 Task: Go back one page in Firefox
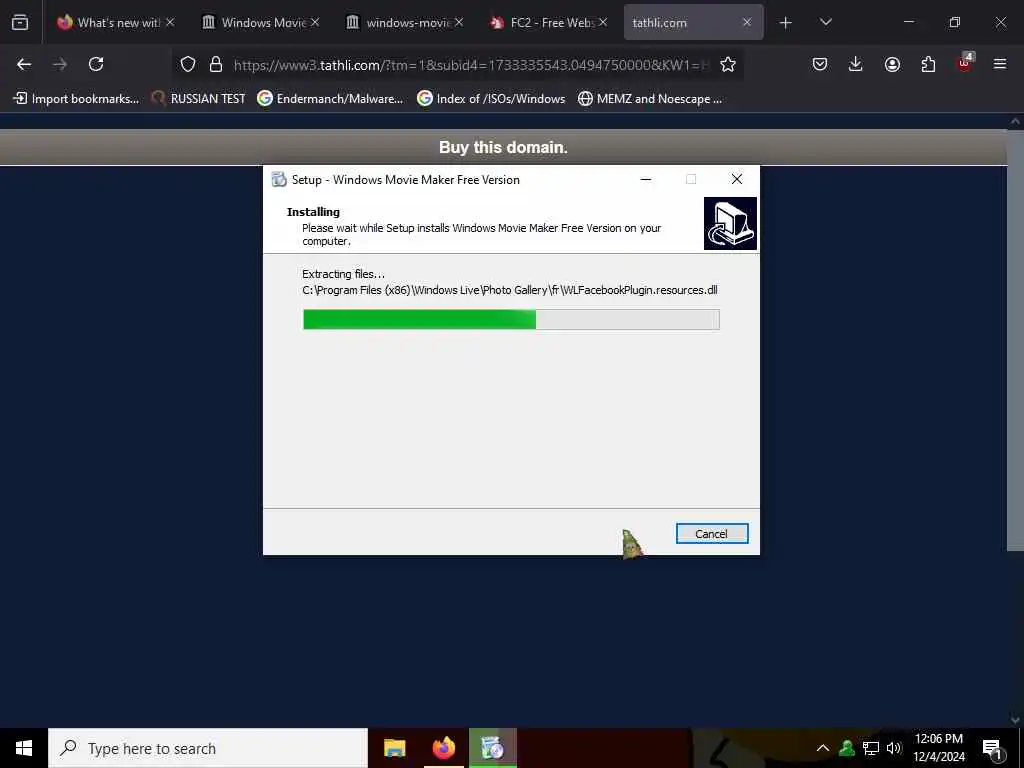click(x=24, y=64)
